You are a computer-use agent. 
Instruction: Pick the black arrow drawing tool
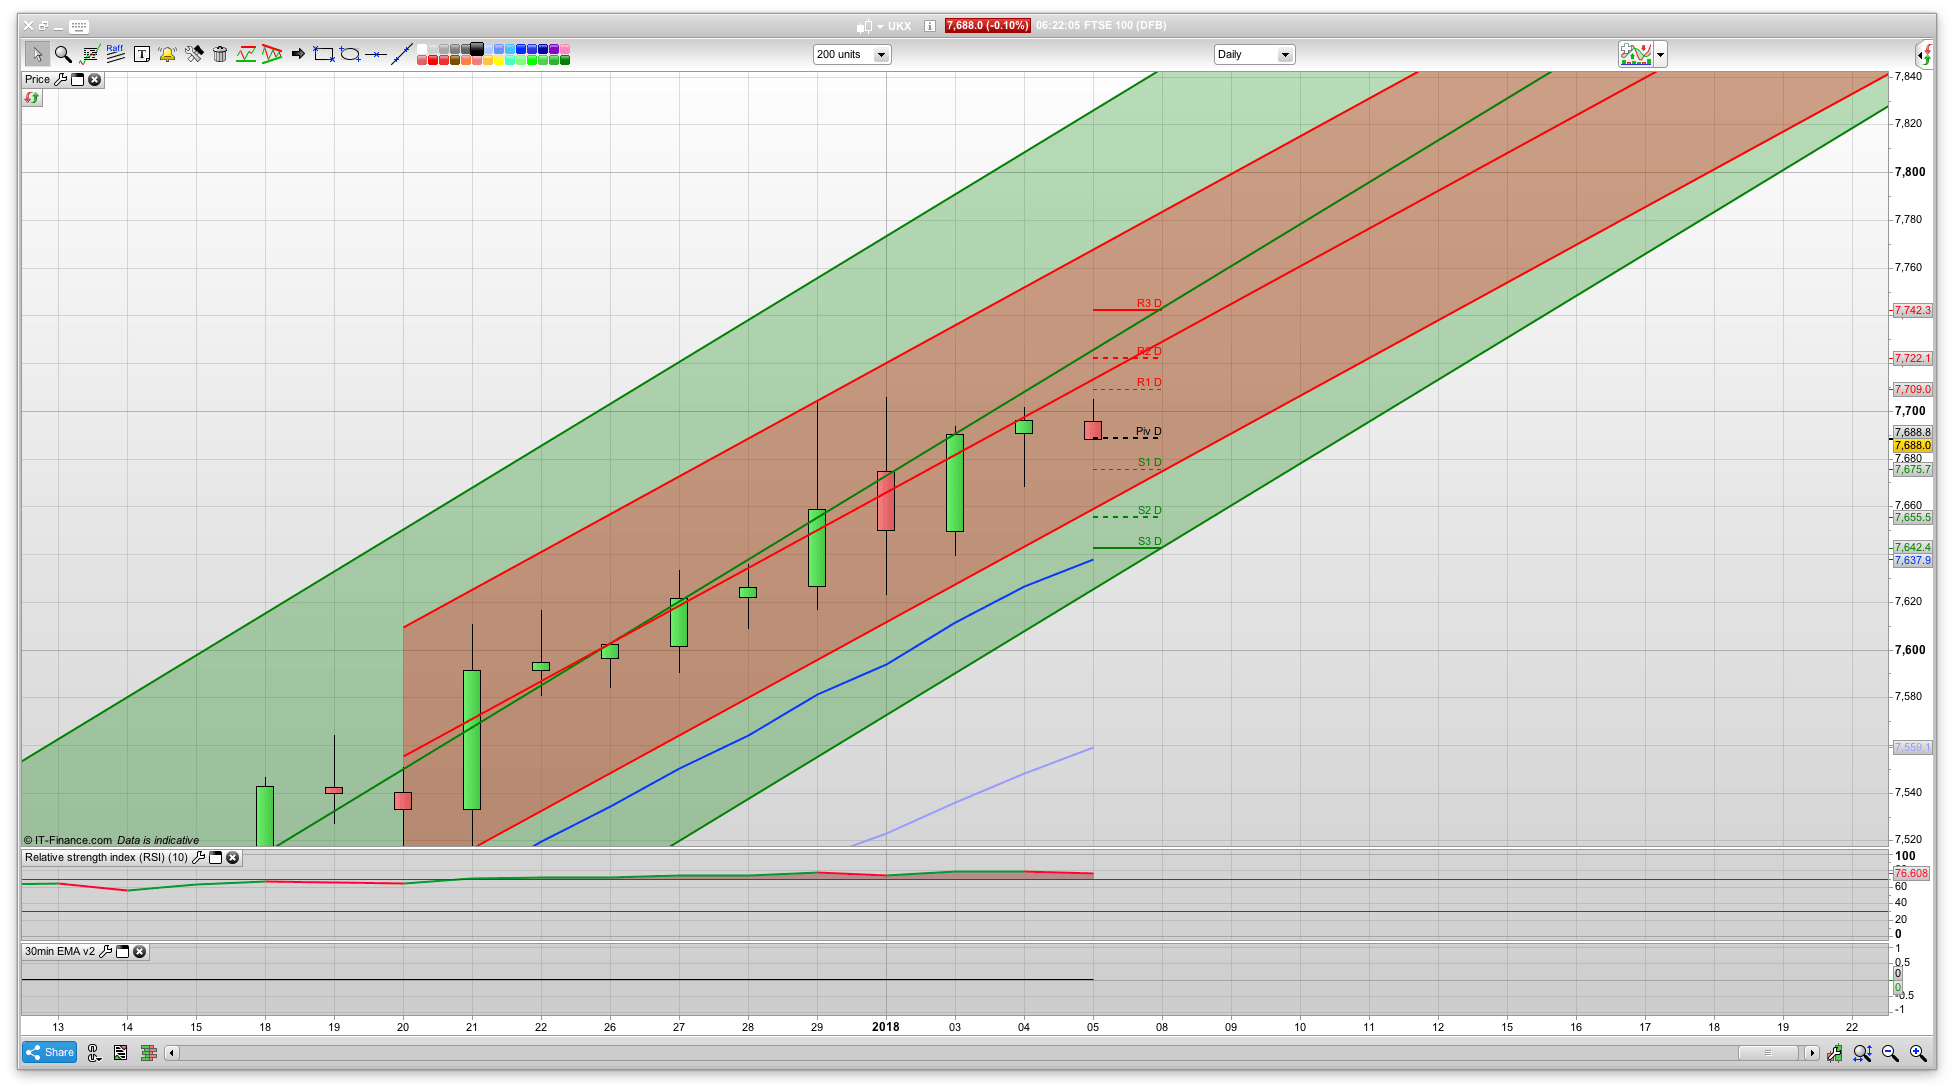click(298, 54)
